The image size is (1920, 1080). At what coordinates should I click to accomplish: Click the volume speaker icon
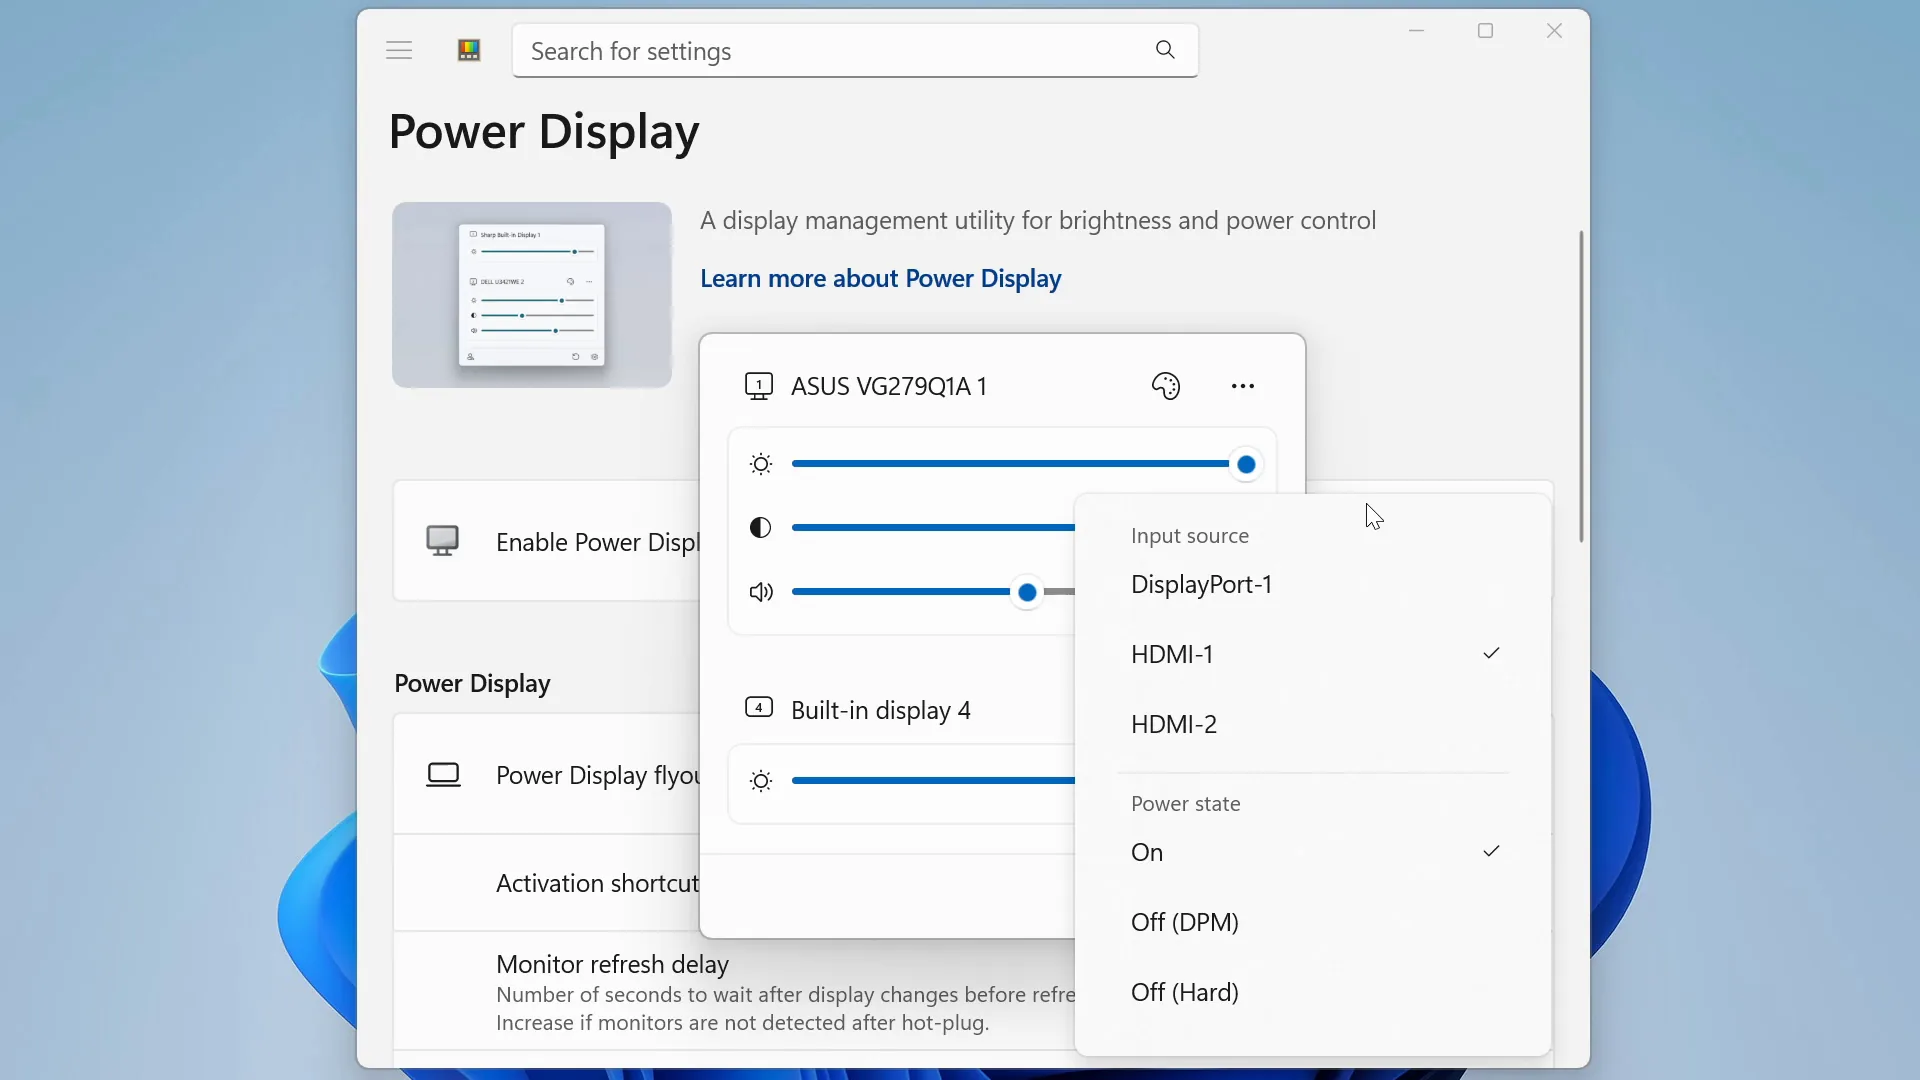(761, 592)
